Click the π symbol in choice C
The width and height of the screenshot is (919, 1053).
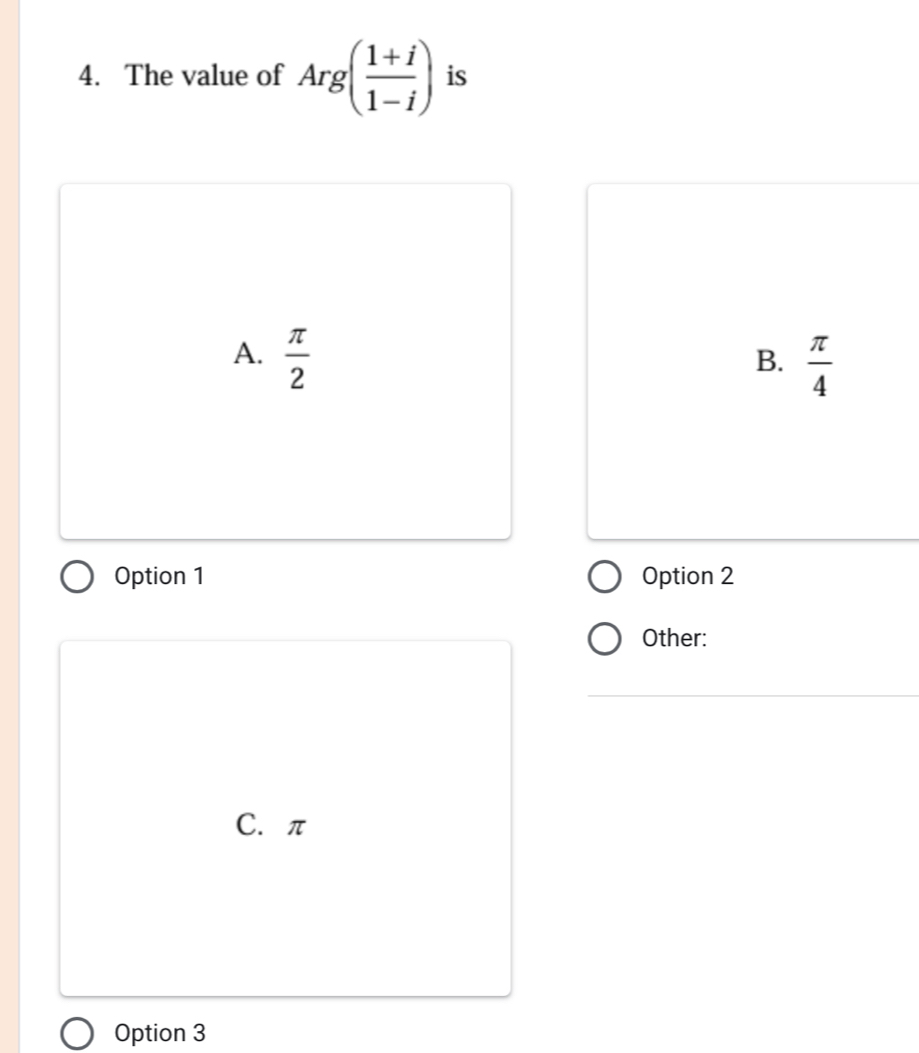pyautogui.click(x=295, y=826)
